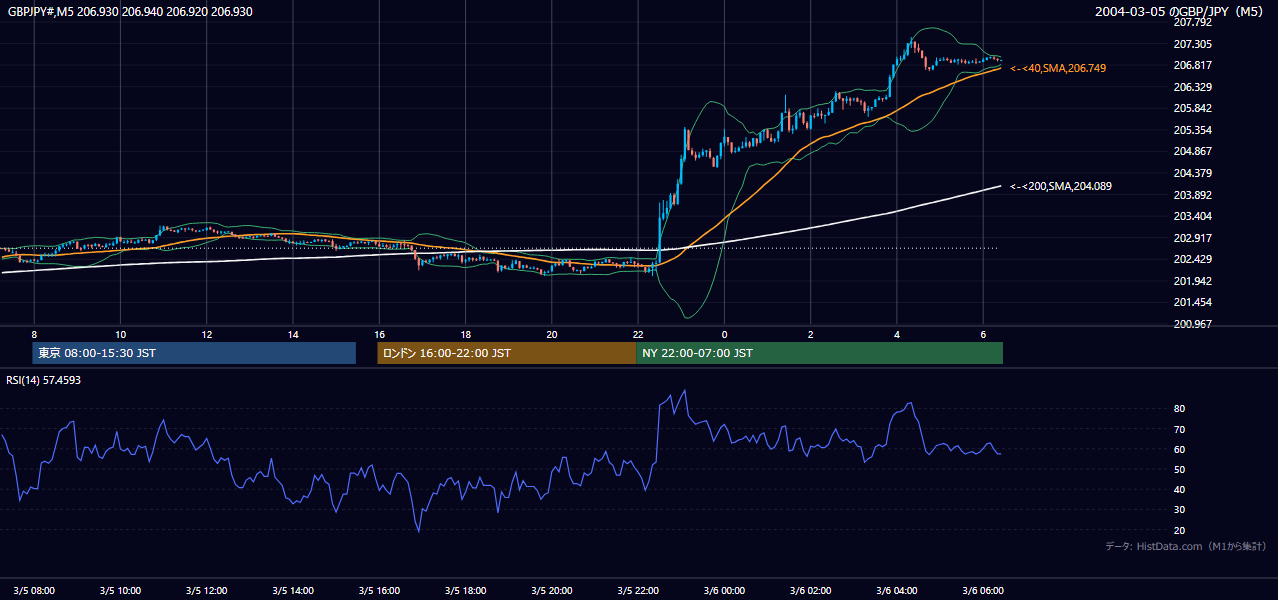Viewport: 1278px width, 600px height.
Task: Click price axis label 201.454
Action: pyautogui.click(x=1192, y=302)
